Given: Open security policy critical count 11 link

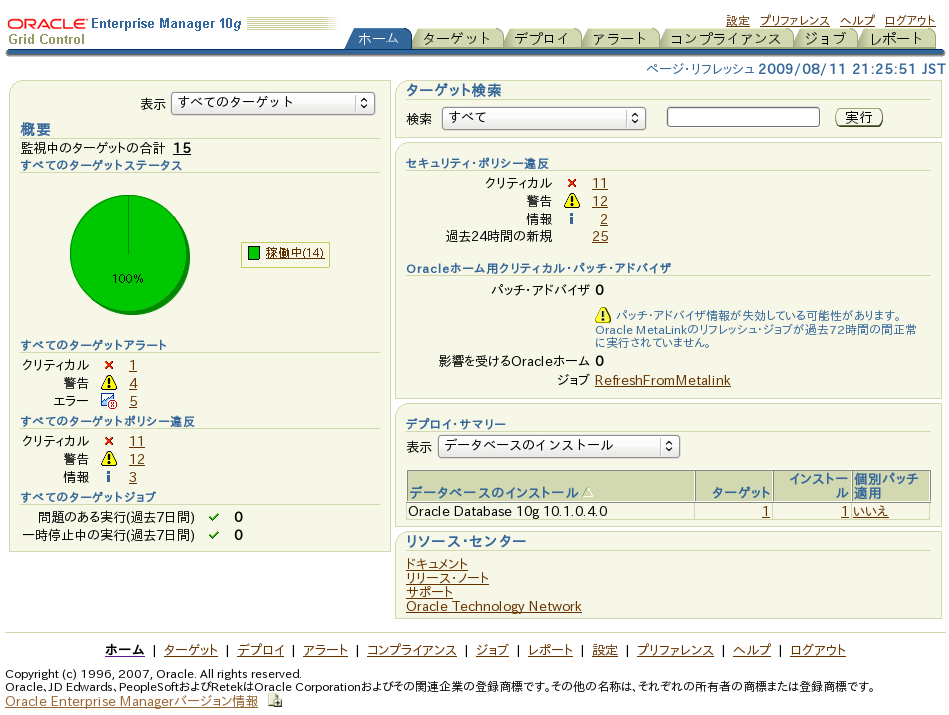Looking at the screenshot, I should [600, 183].
